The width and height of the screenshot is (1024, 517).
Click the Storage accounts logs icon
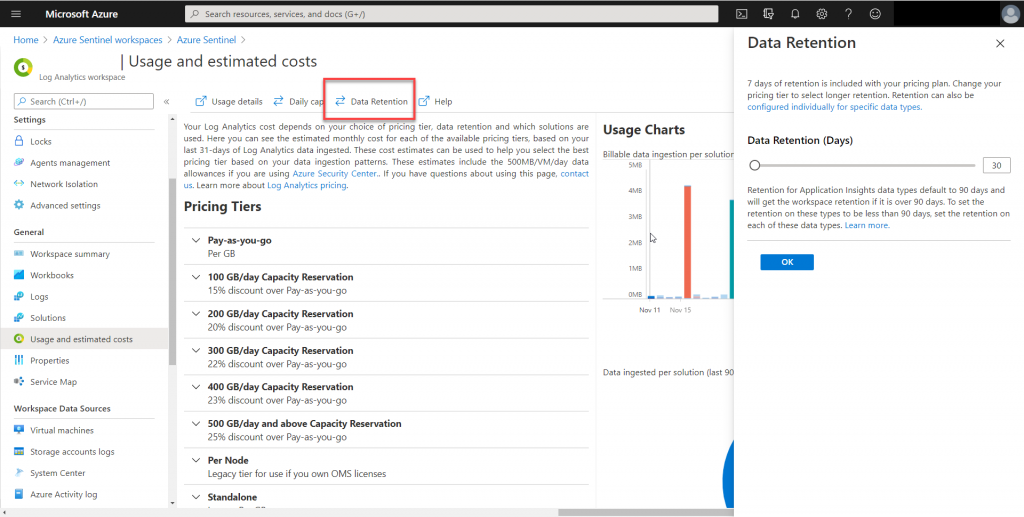(19, 452)
